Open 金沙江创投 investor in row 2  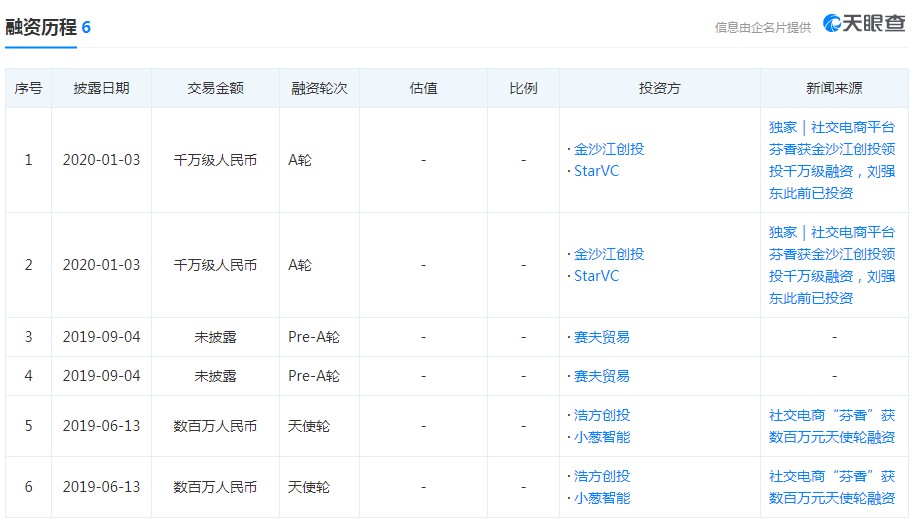609,254
